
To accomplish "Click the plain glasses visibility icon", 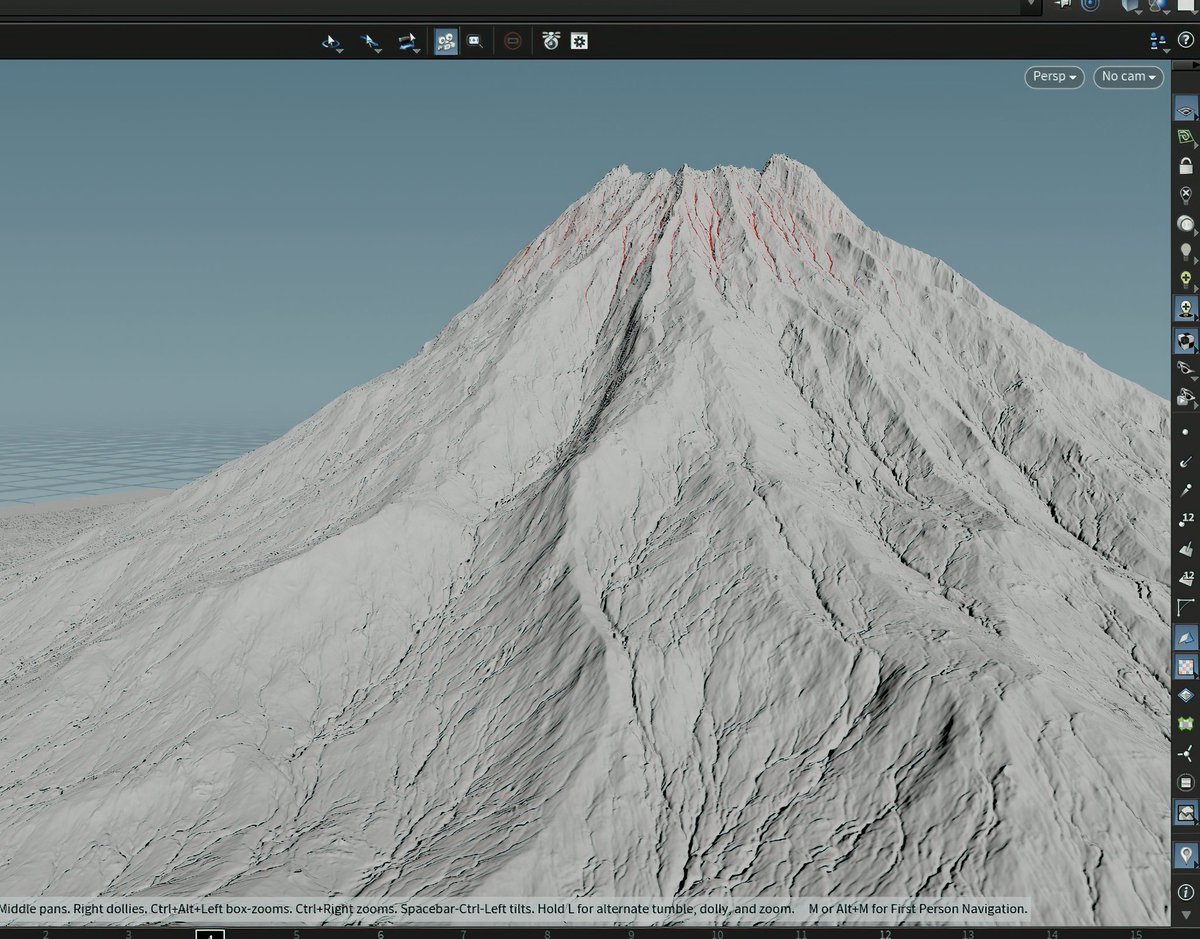I will pyautogui.click(x=1185, y=369).
